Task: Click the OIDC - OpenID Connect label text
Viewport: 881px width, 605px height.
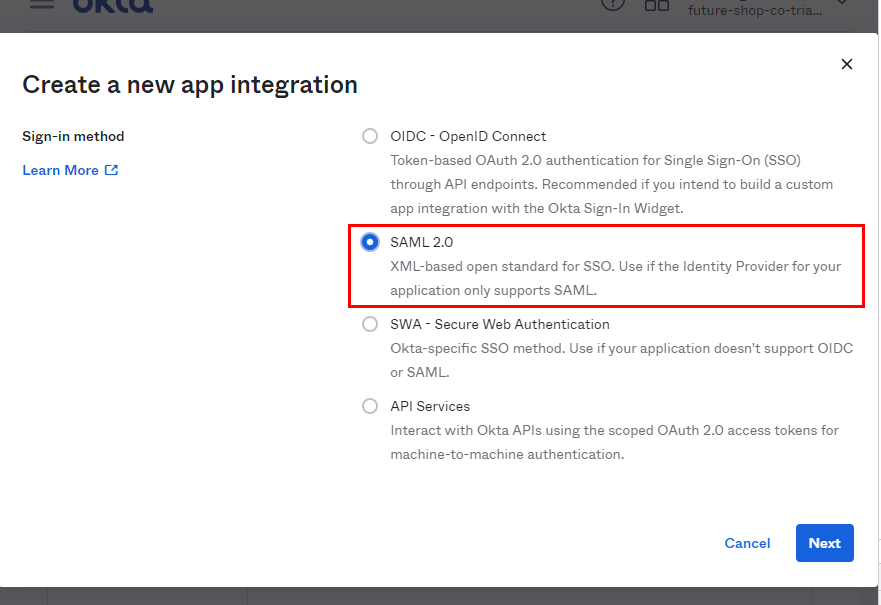Action: point(467,137)
